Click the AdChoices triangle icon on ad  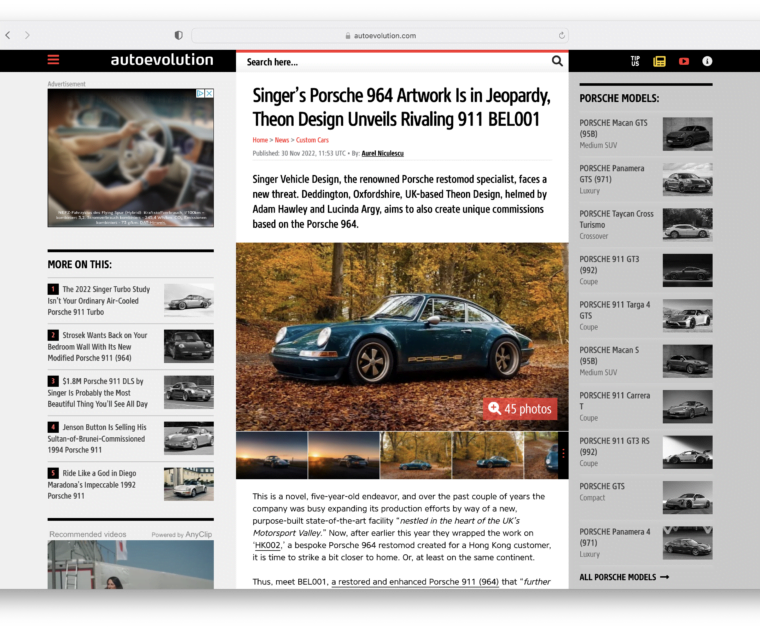point(200,93)
